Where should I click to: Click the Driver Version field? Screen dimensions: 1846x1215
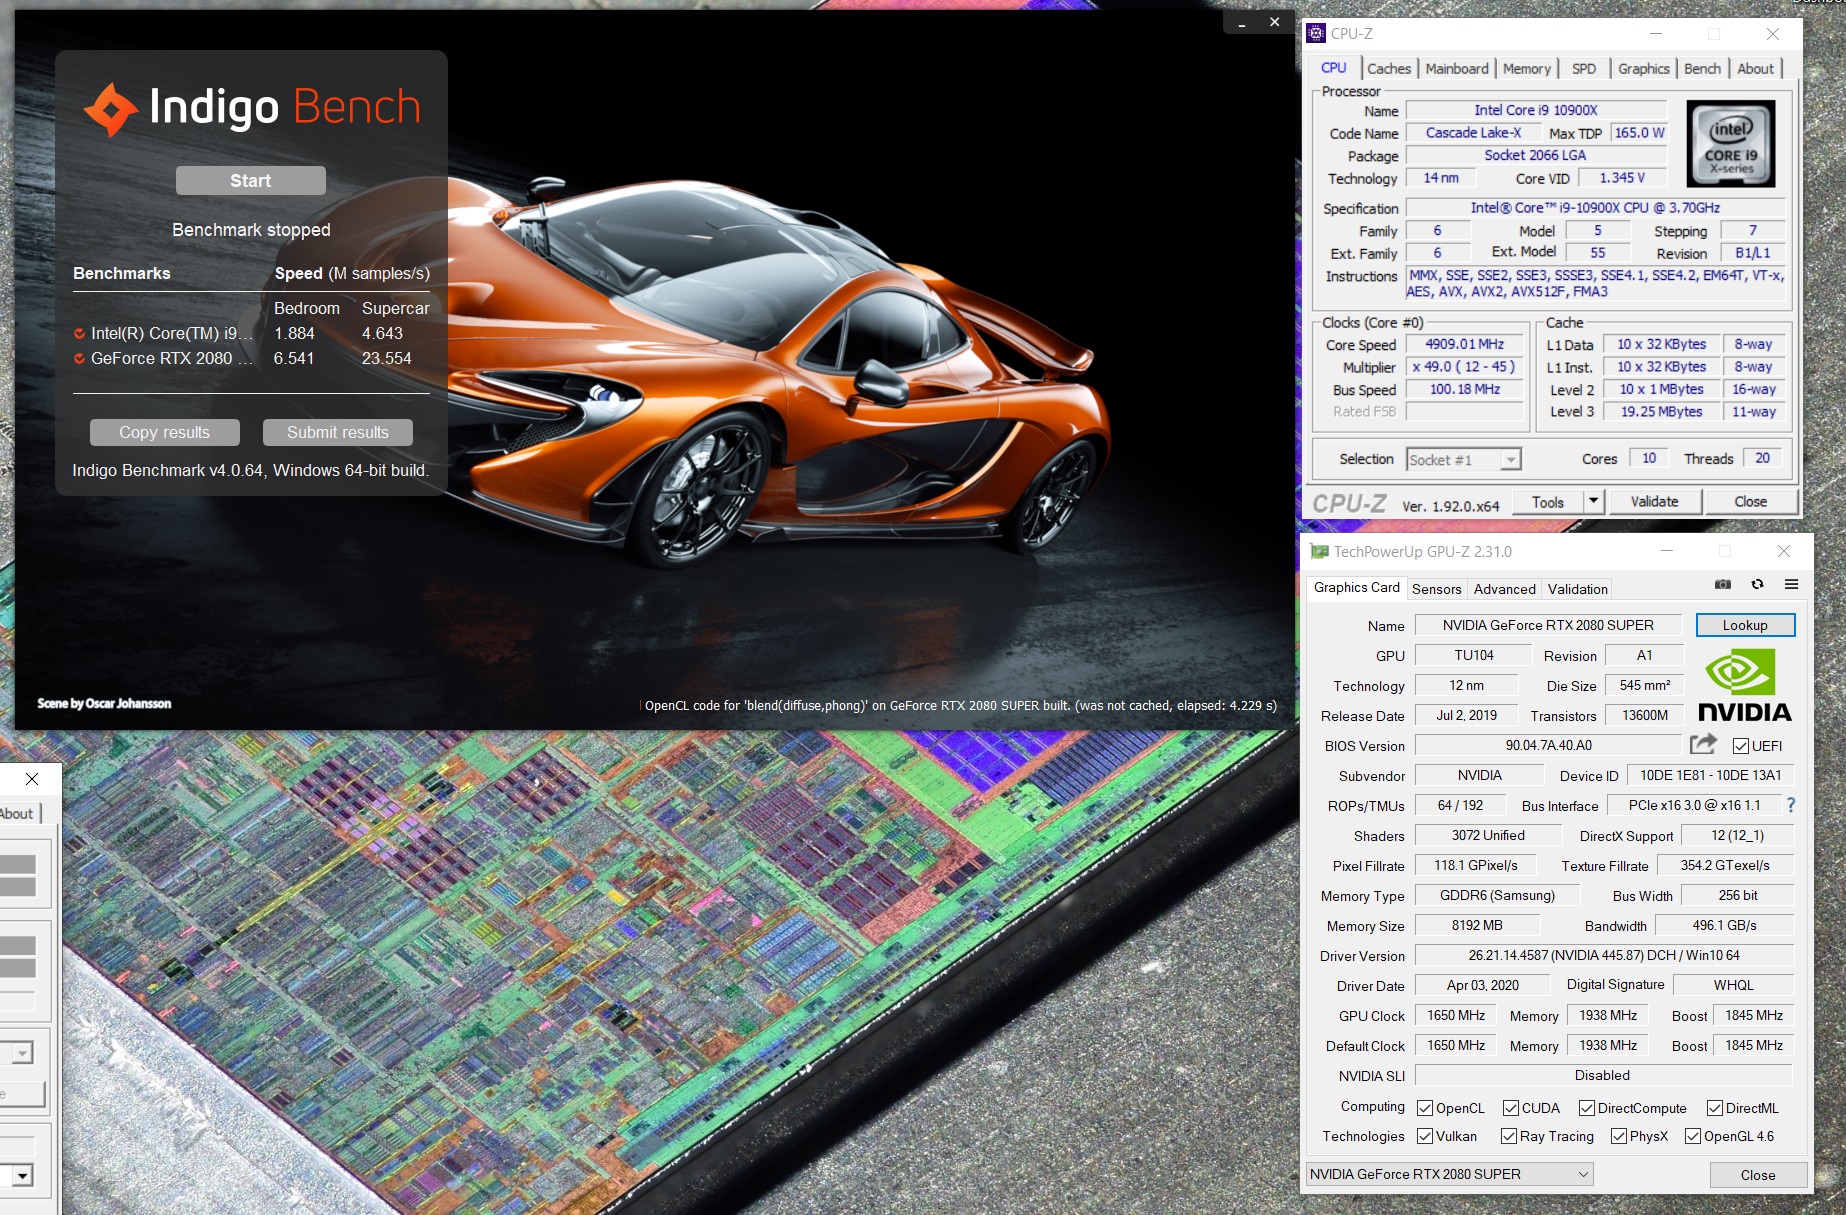[x=1604, y=955]
